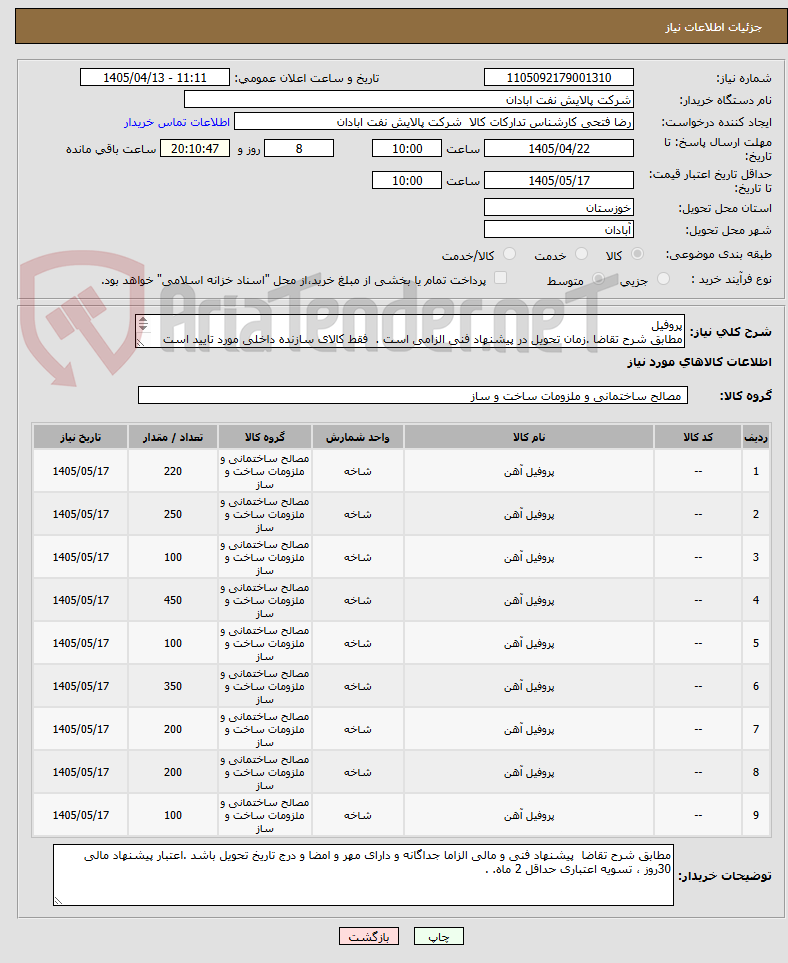Select the جزیی purchase type radio
The width and height of the screenshot is (788, 963).
click(x=663, y=279)
